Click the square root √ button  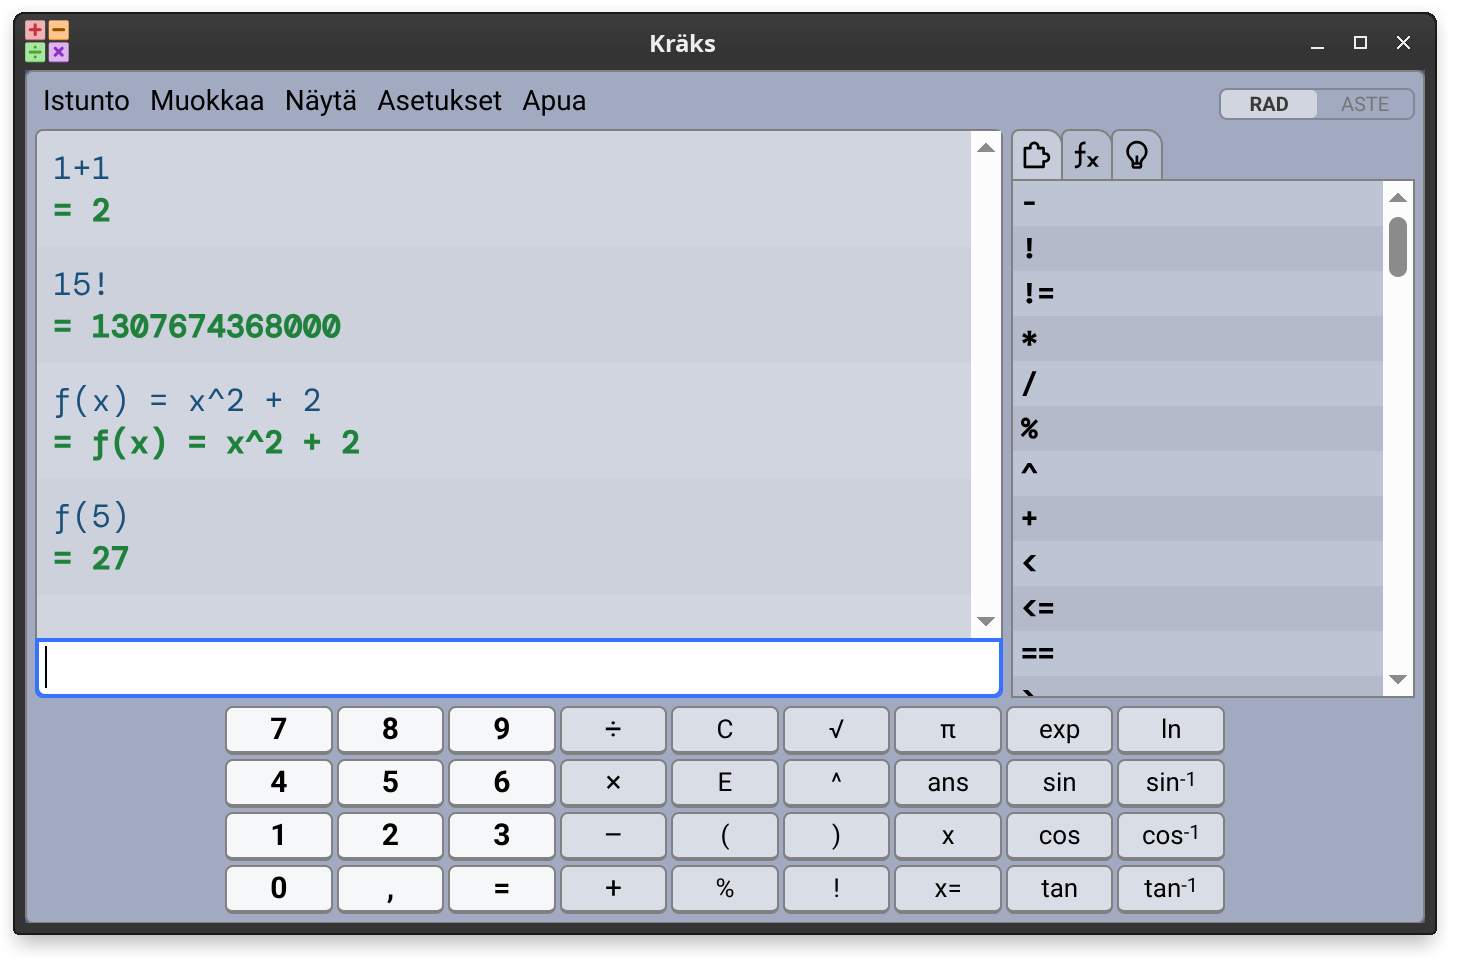836,729
